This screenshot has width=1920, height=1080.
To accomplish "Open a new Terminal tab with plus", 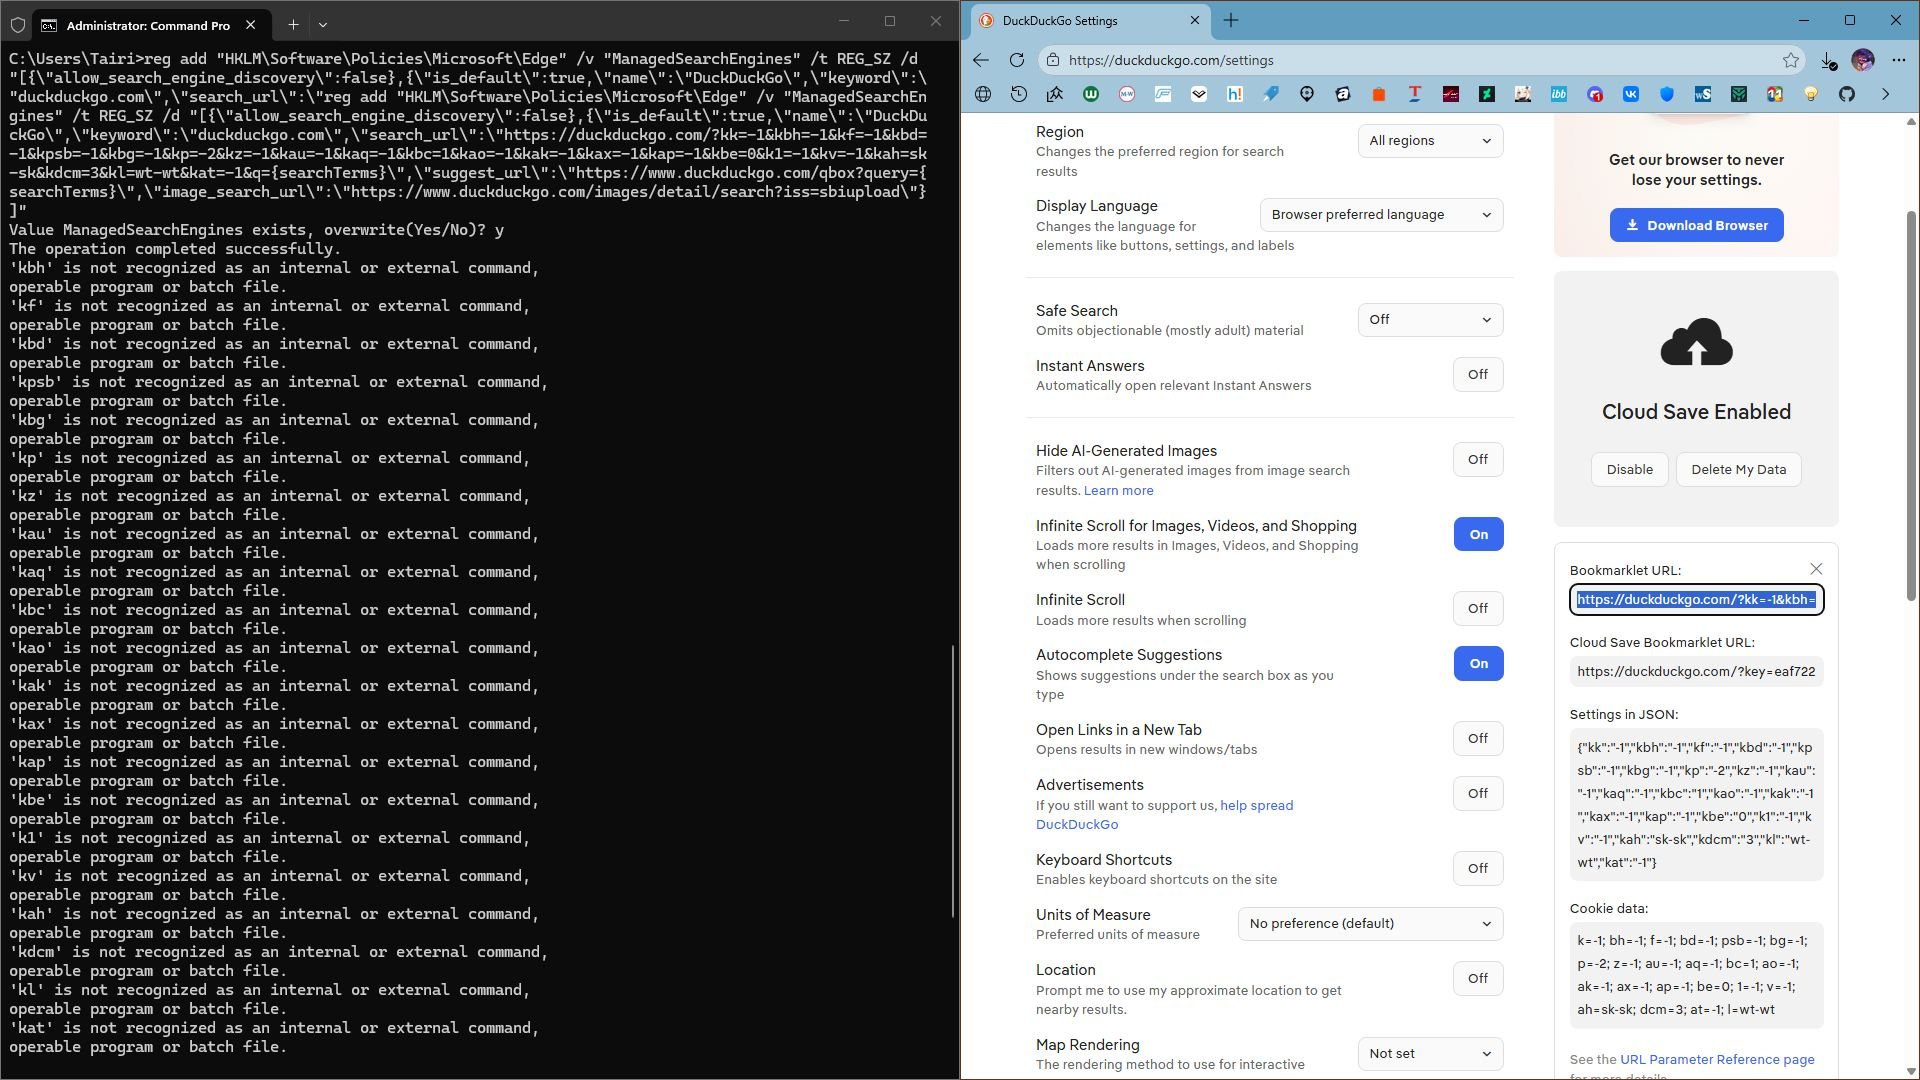I will point(293,25).
